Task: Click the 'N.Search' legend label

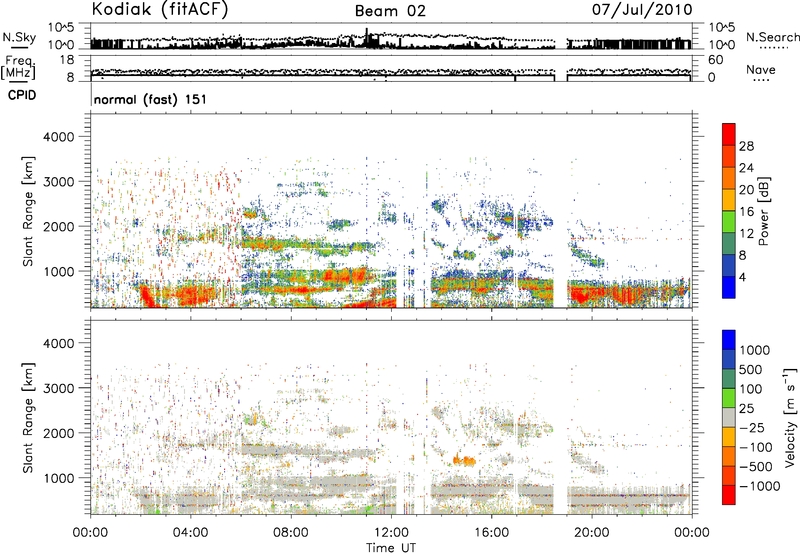Action: click(x=772, y=37)
